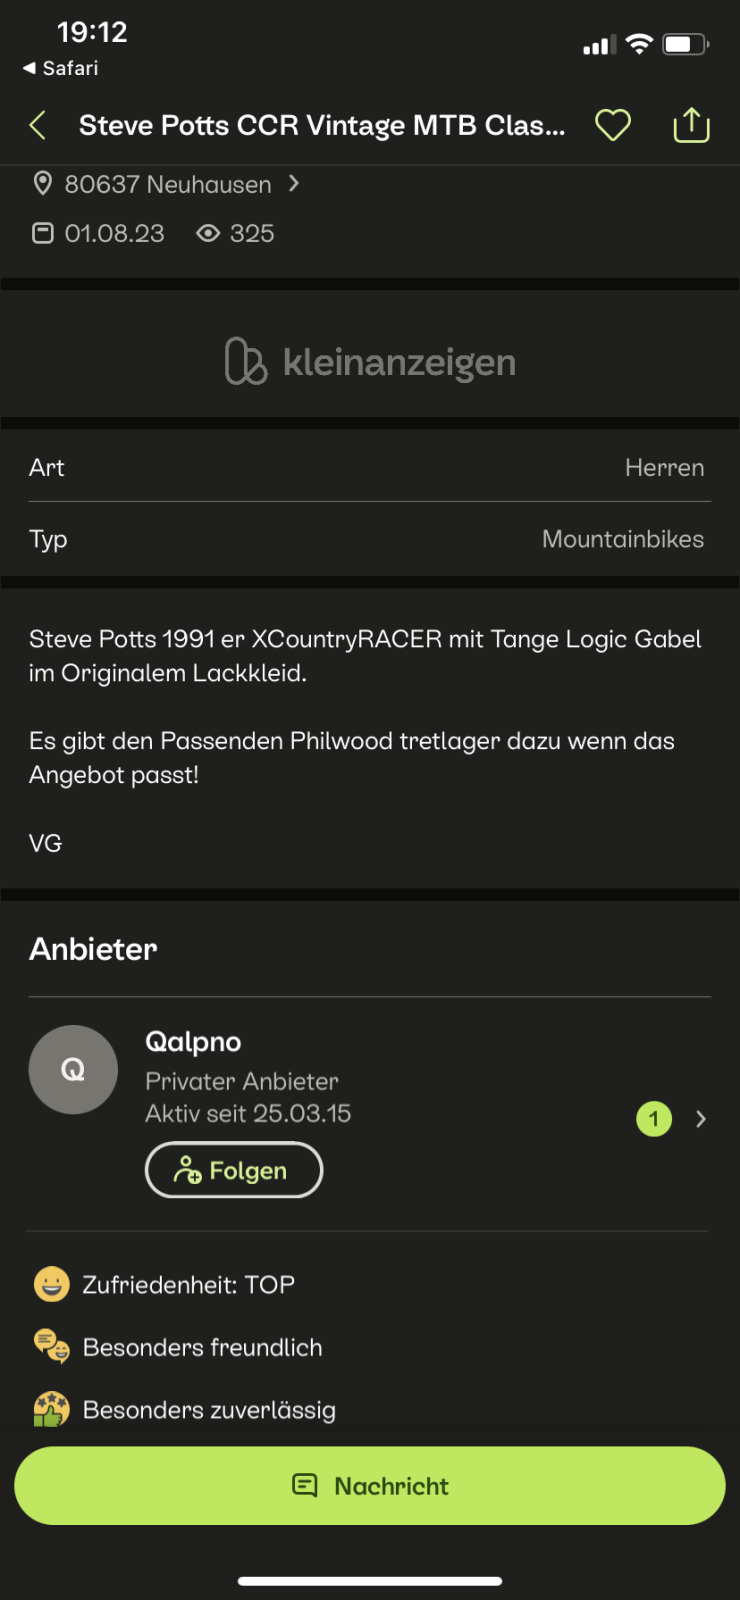Screen dimensions: 740x1600
Task: Return to Safari via status bar
Action: tap(61, 68)
